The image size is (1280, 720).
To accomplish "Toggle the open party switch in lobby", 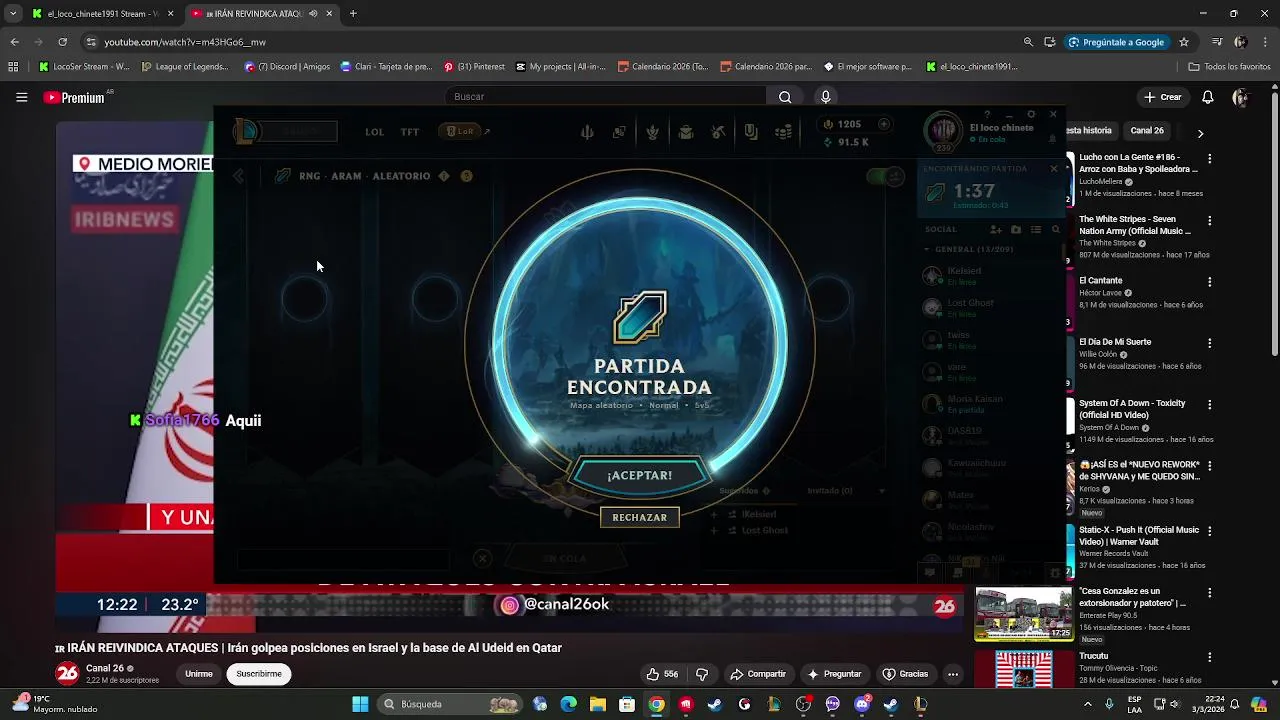I will pos(884,176).
